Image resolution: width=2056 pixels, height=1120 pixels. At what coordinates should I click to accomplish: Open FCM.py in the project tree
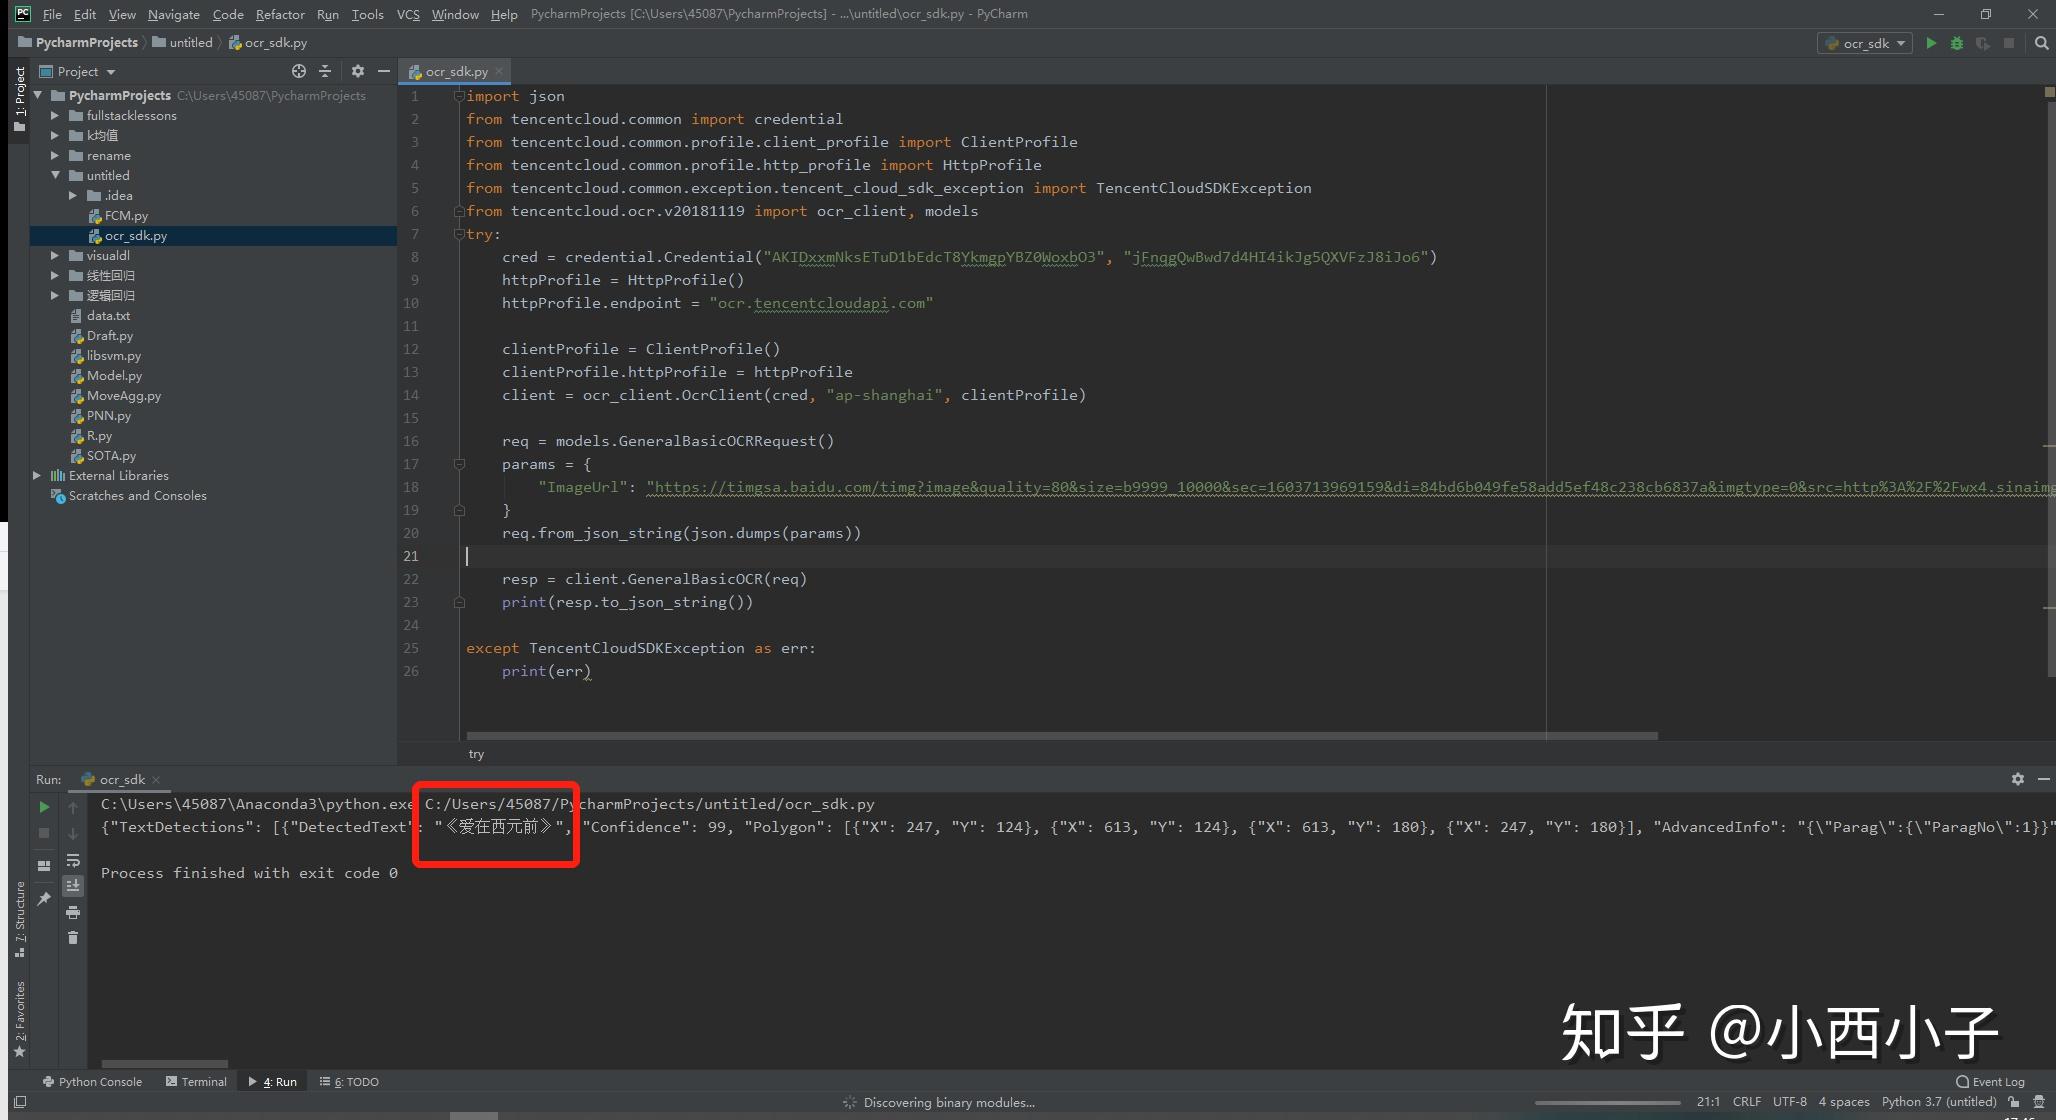click(x=126, y=216)
